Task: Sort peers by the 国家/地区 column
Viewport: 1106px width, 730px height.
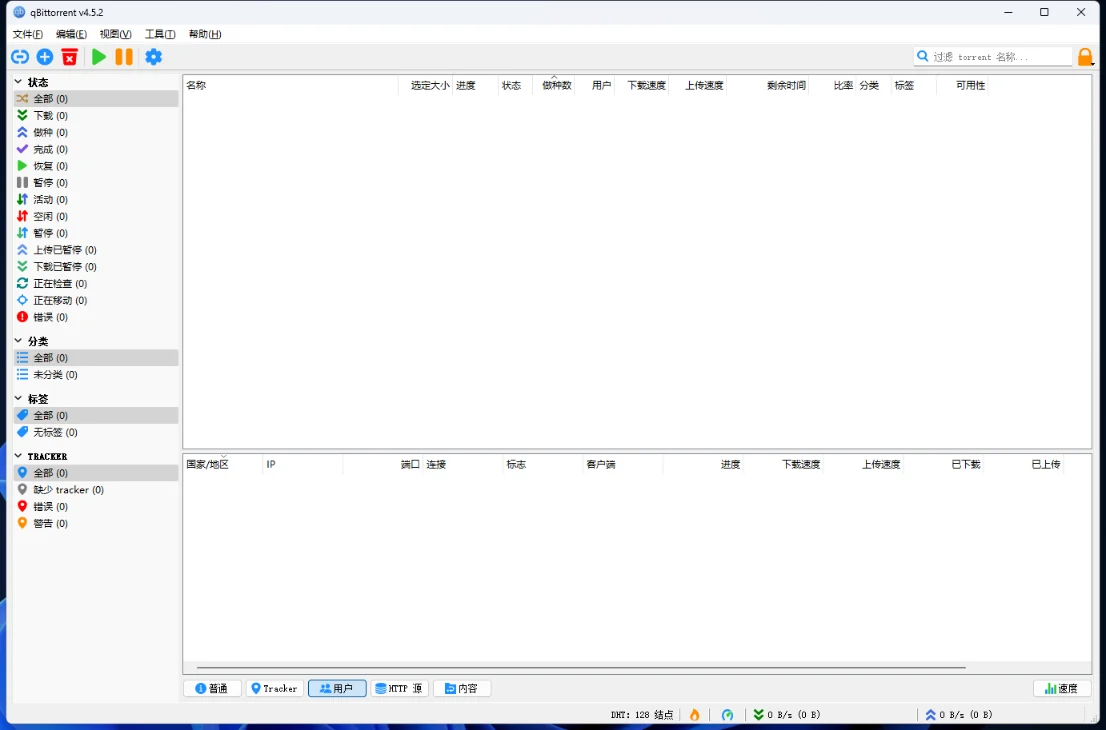Action: [223, 464]
